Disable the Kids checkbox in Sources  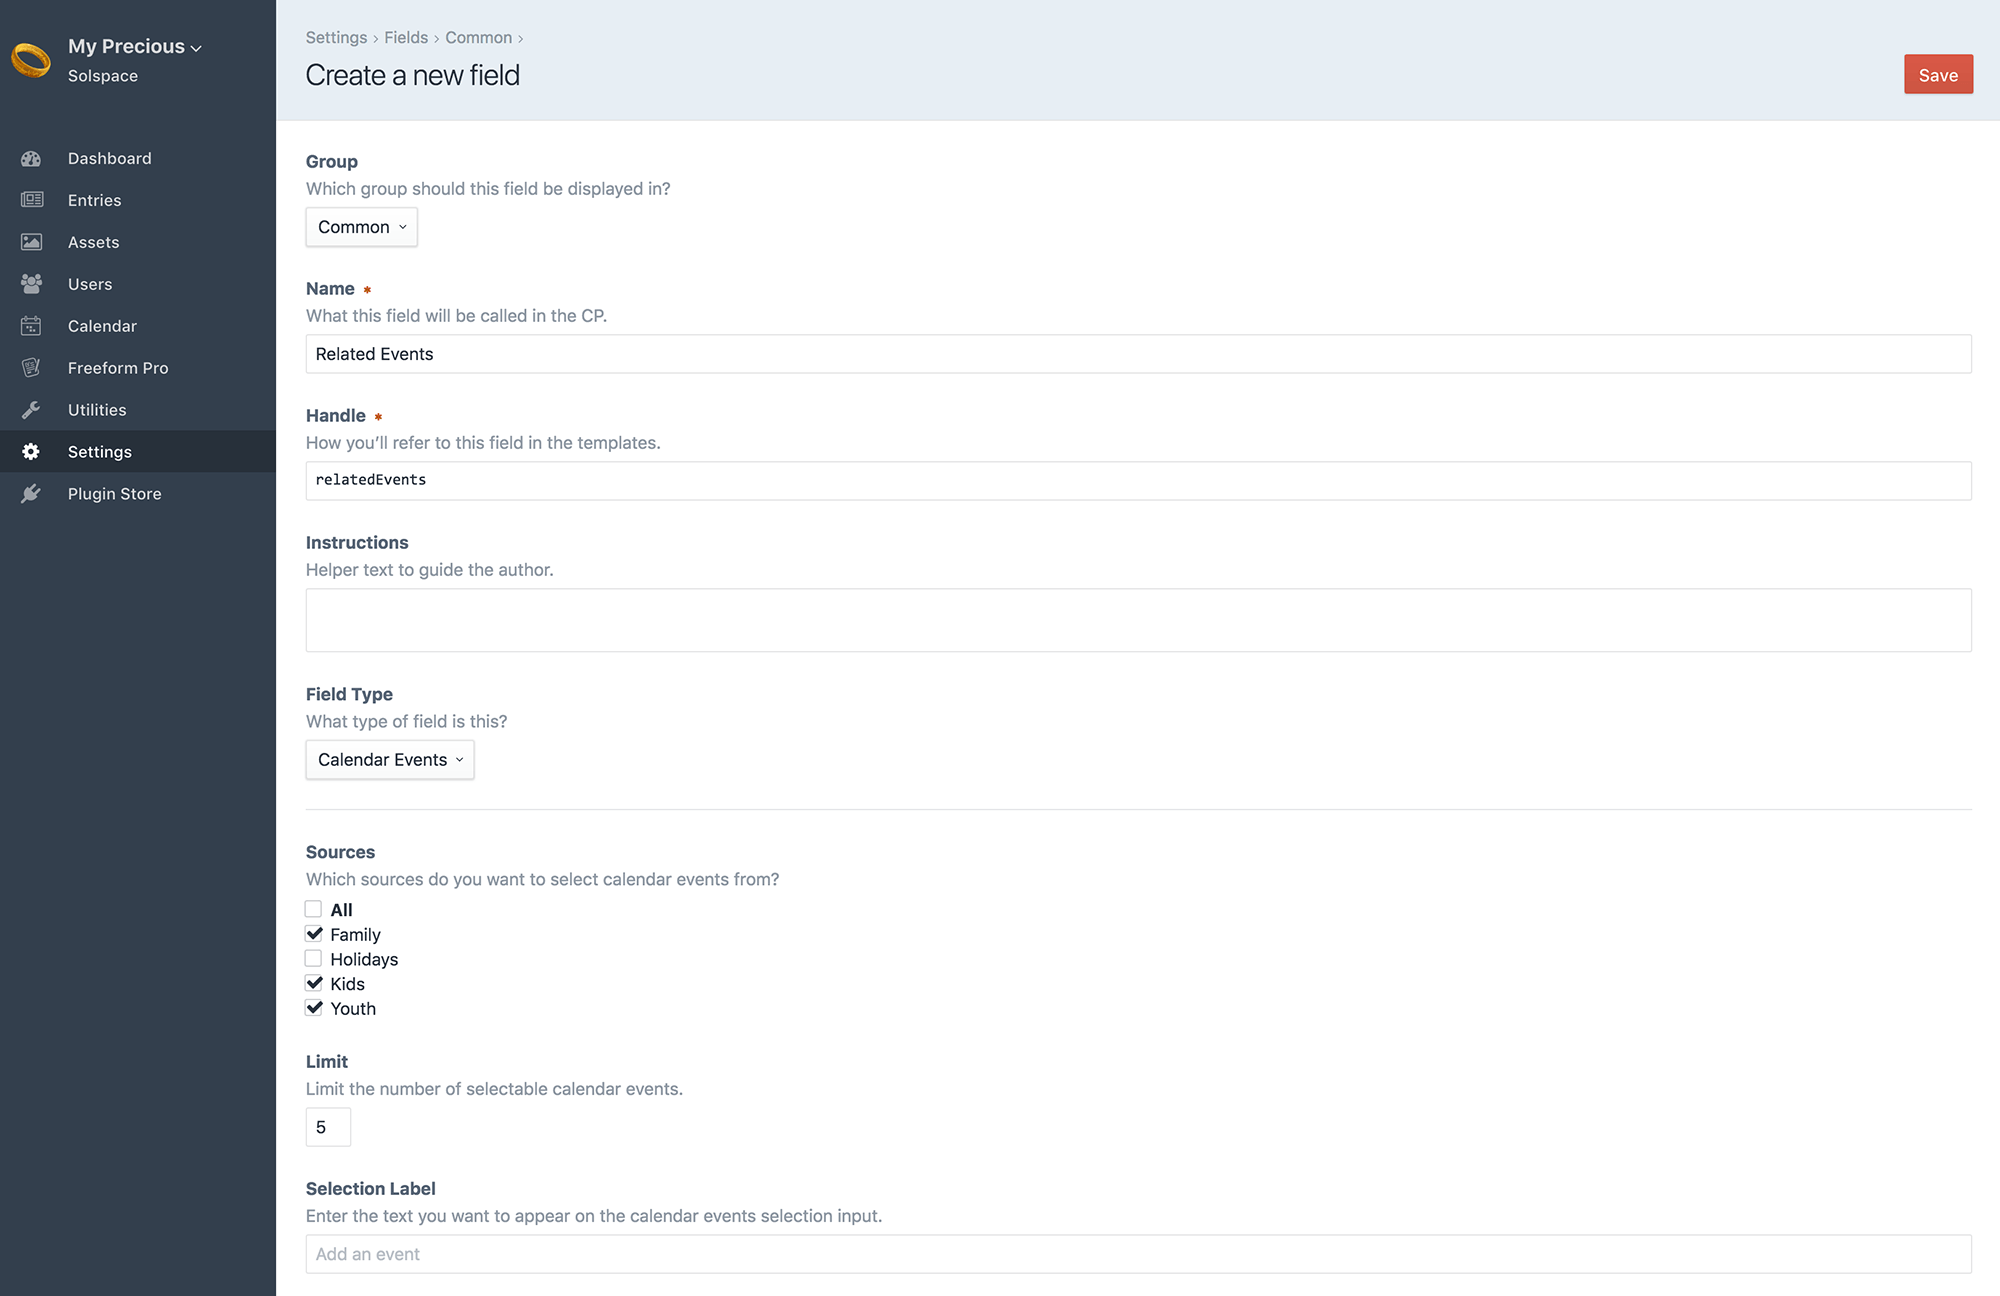point(313,983)
